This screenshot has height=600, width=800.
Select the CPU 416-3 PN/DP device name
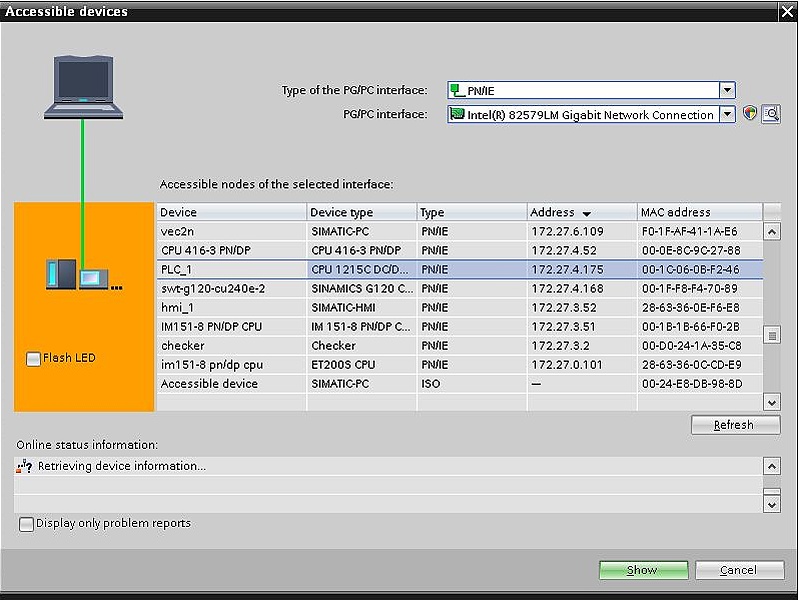(206, 251)
